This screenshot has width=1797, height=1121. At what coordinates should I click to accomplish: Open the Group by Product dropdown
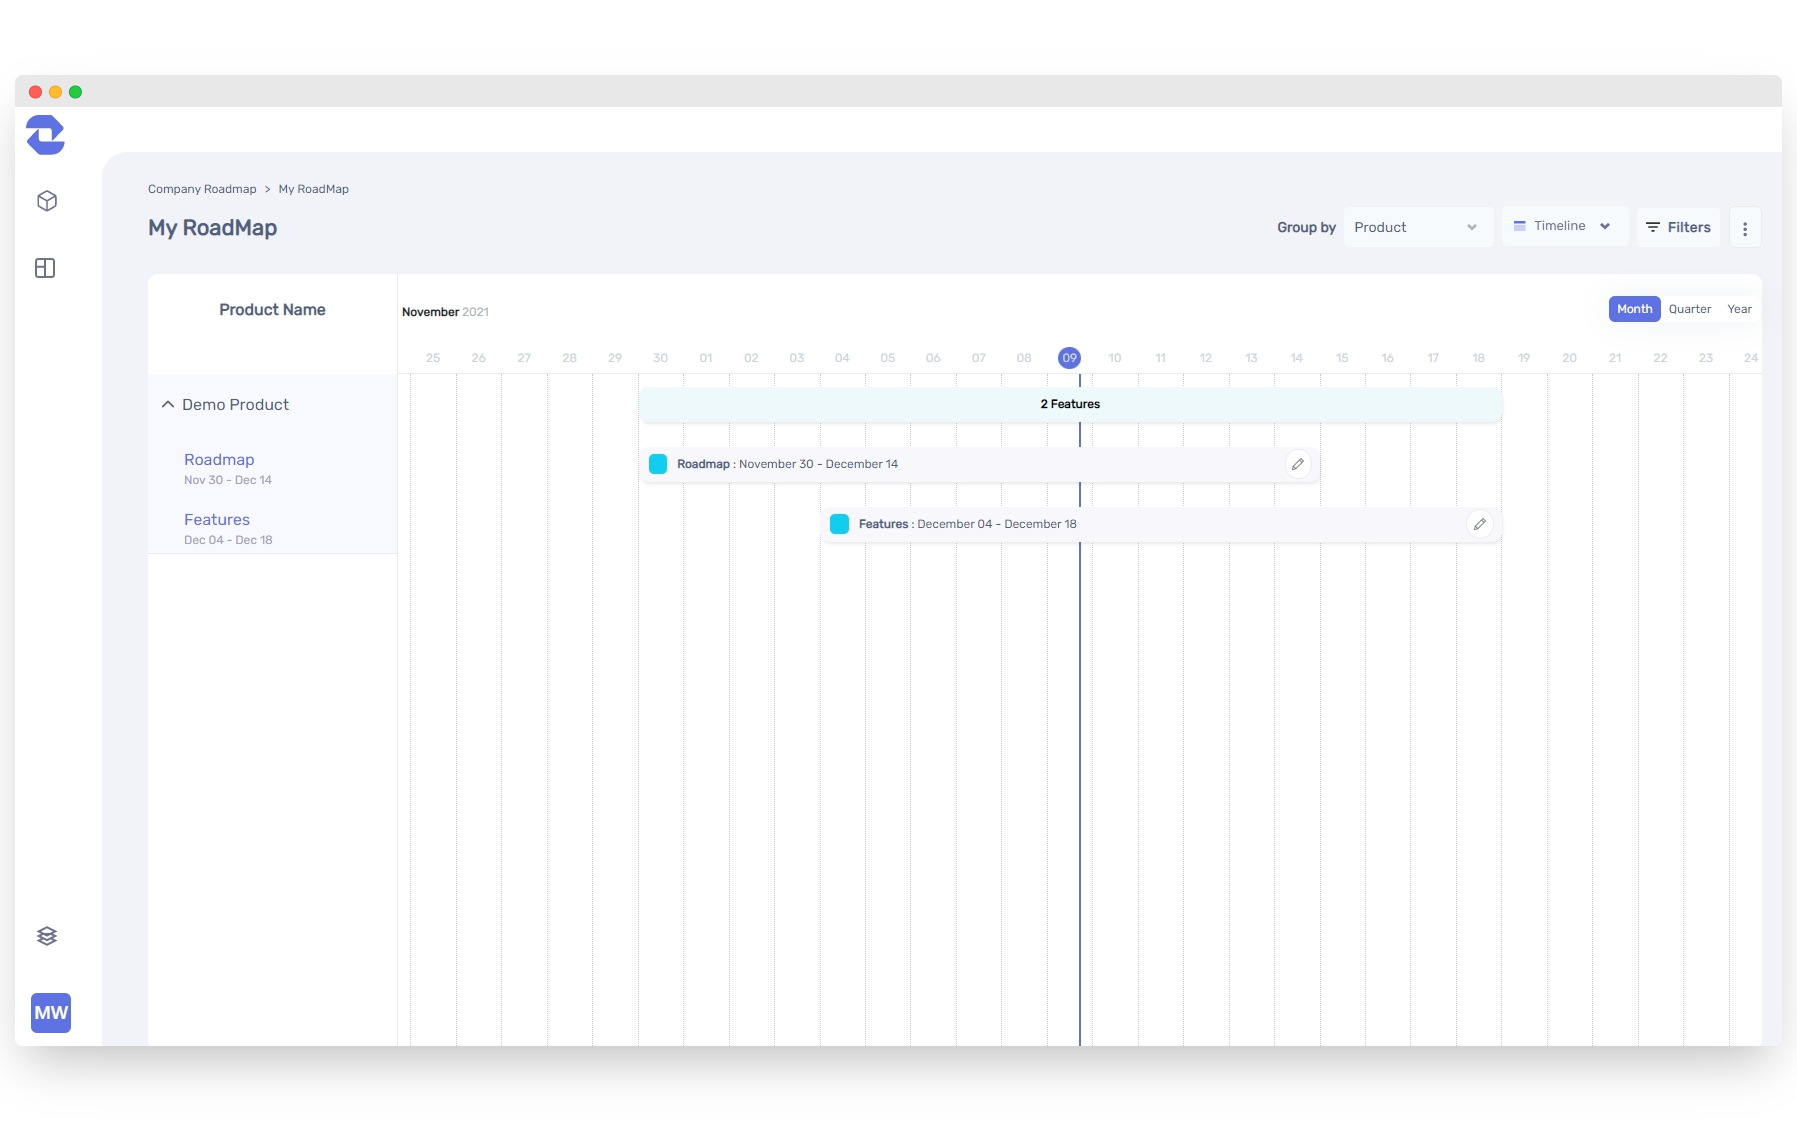pos(1417,227)
